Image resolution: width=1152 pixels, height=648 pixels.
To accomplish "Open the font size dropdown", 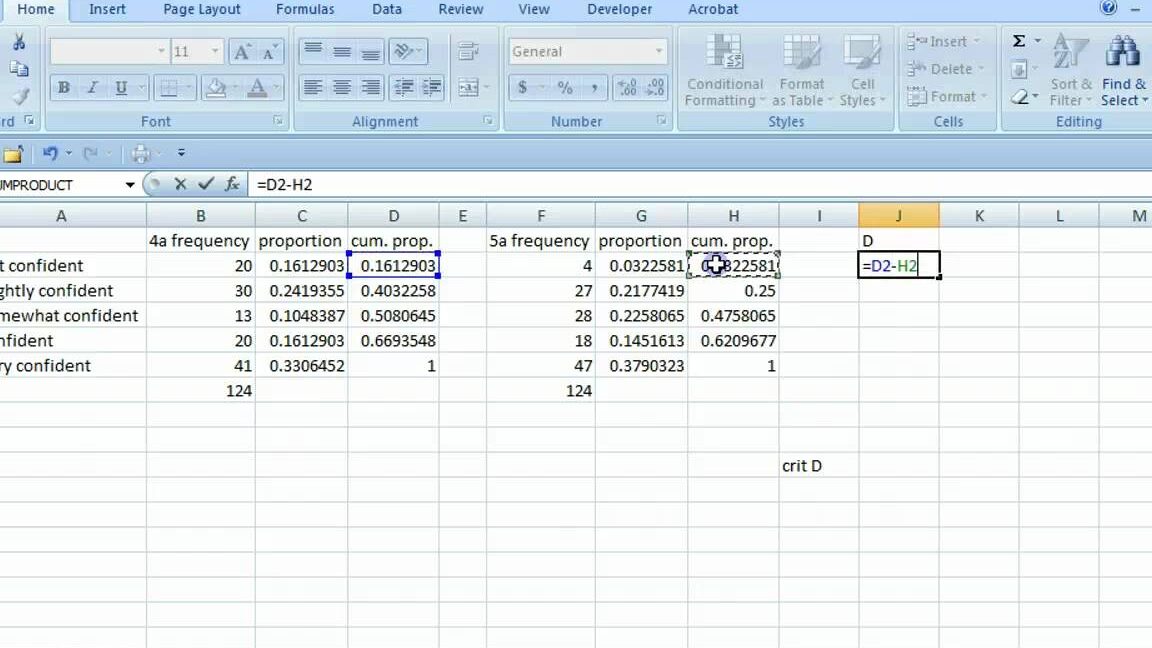I will (216, 52).
